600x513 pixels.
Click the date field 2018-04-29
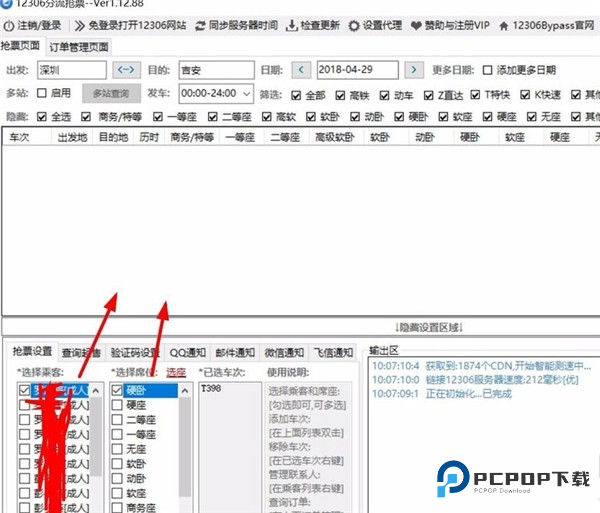click(x=357, y=70)
